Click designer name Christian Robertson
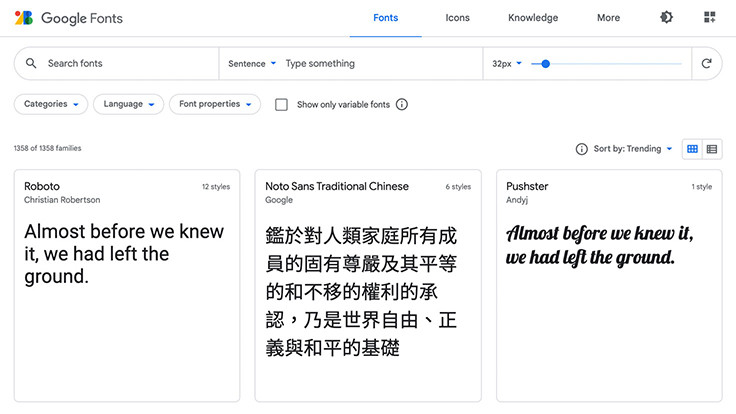The height and width of the screenshot is (414, 736). (x=62, y=200)
